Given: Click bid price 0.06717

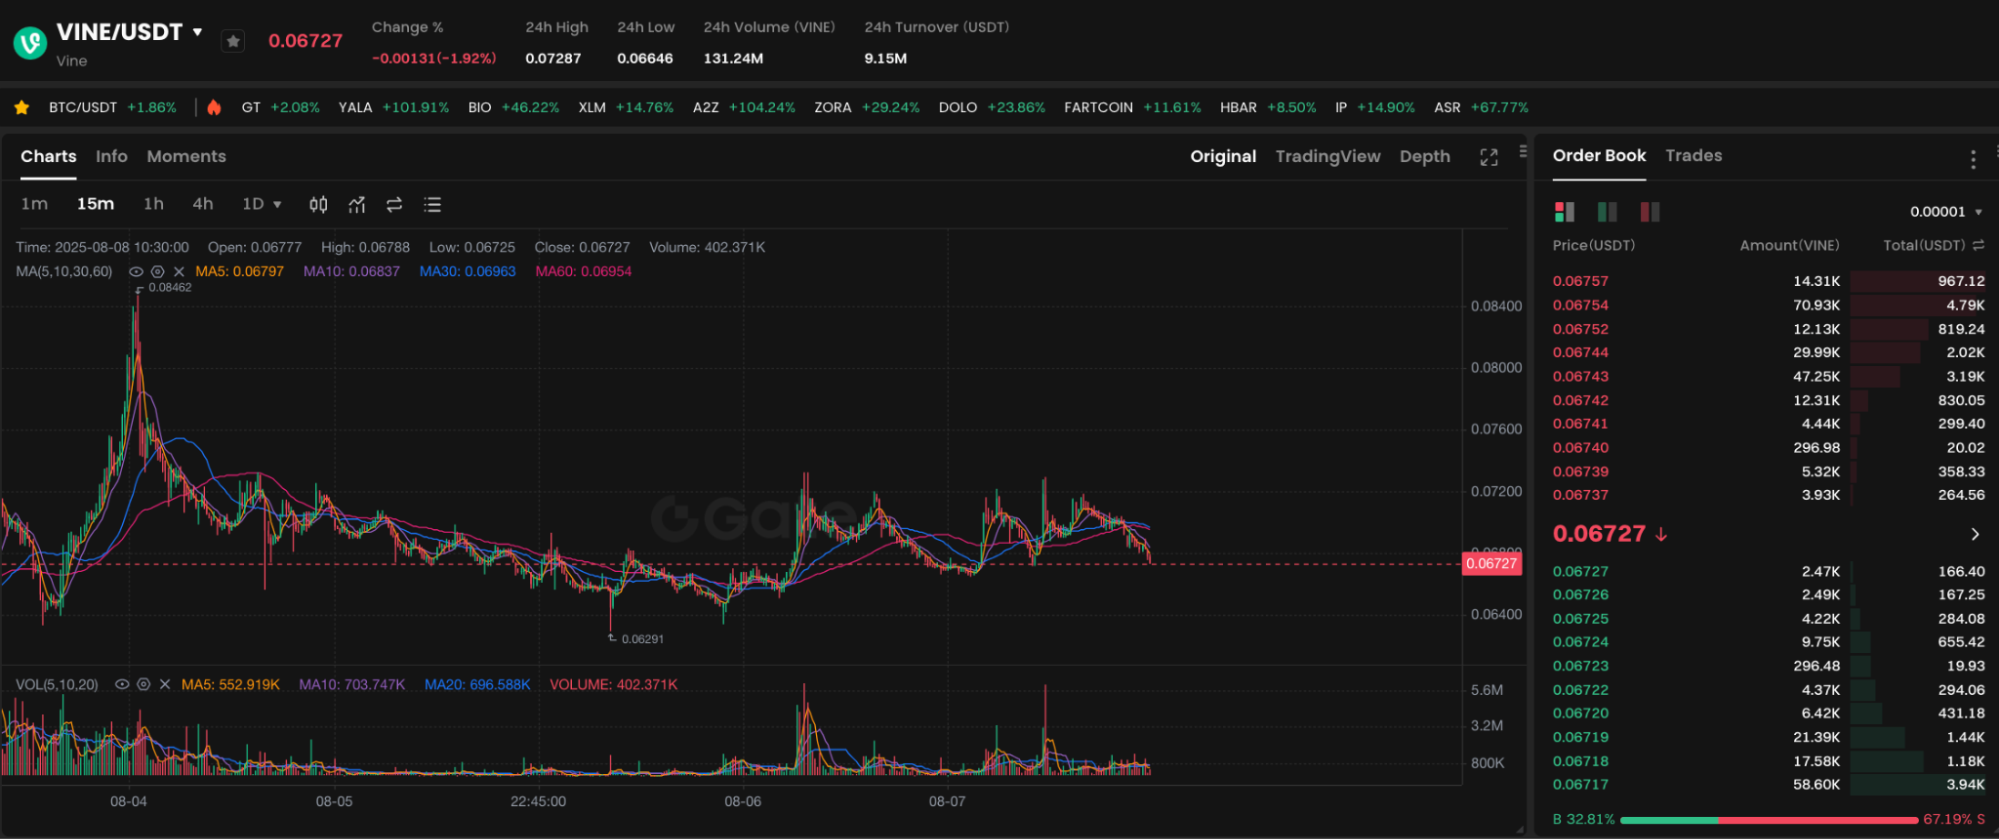Looking at the screenshot, I should (x=1580, y=785).
